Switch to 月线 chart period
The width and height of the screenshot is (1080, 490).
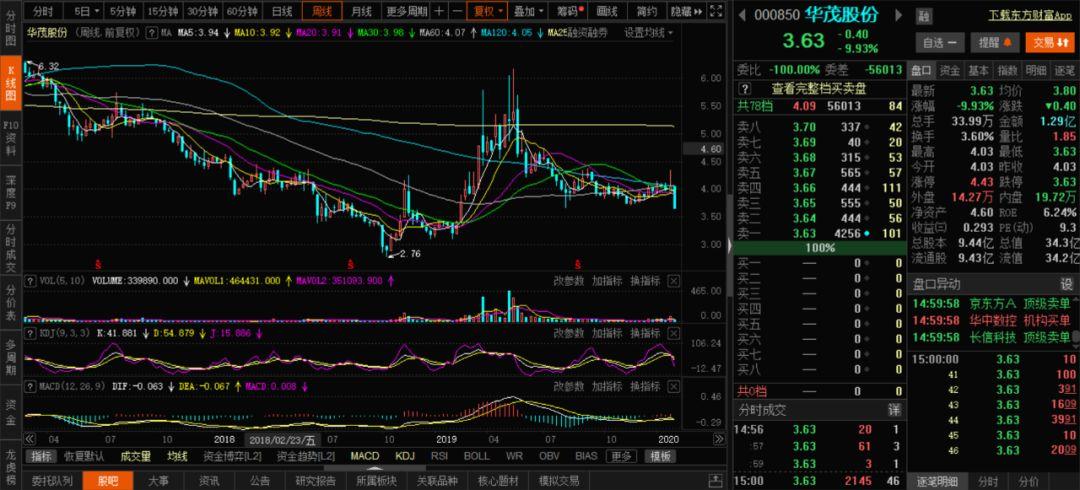tap(361, 11)
